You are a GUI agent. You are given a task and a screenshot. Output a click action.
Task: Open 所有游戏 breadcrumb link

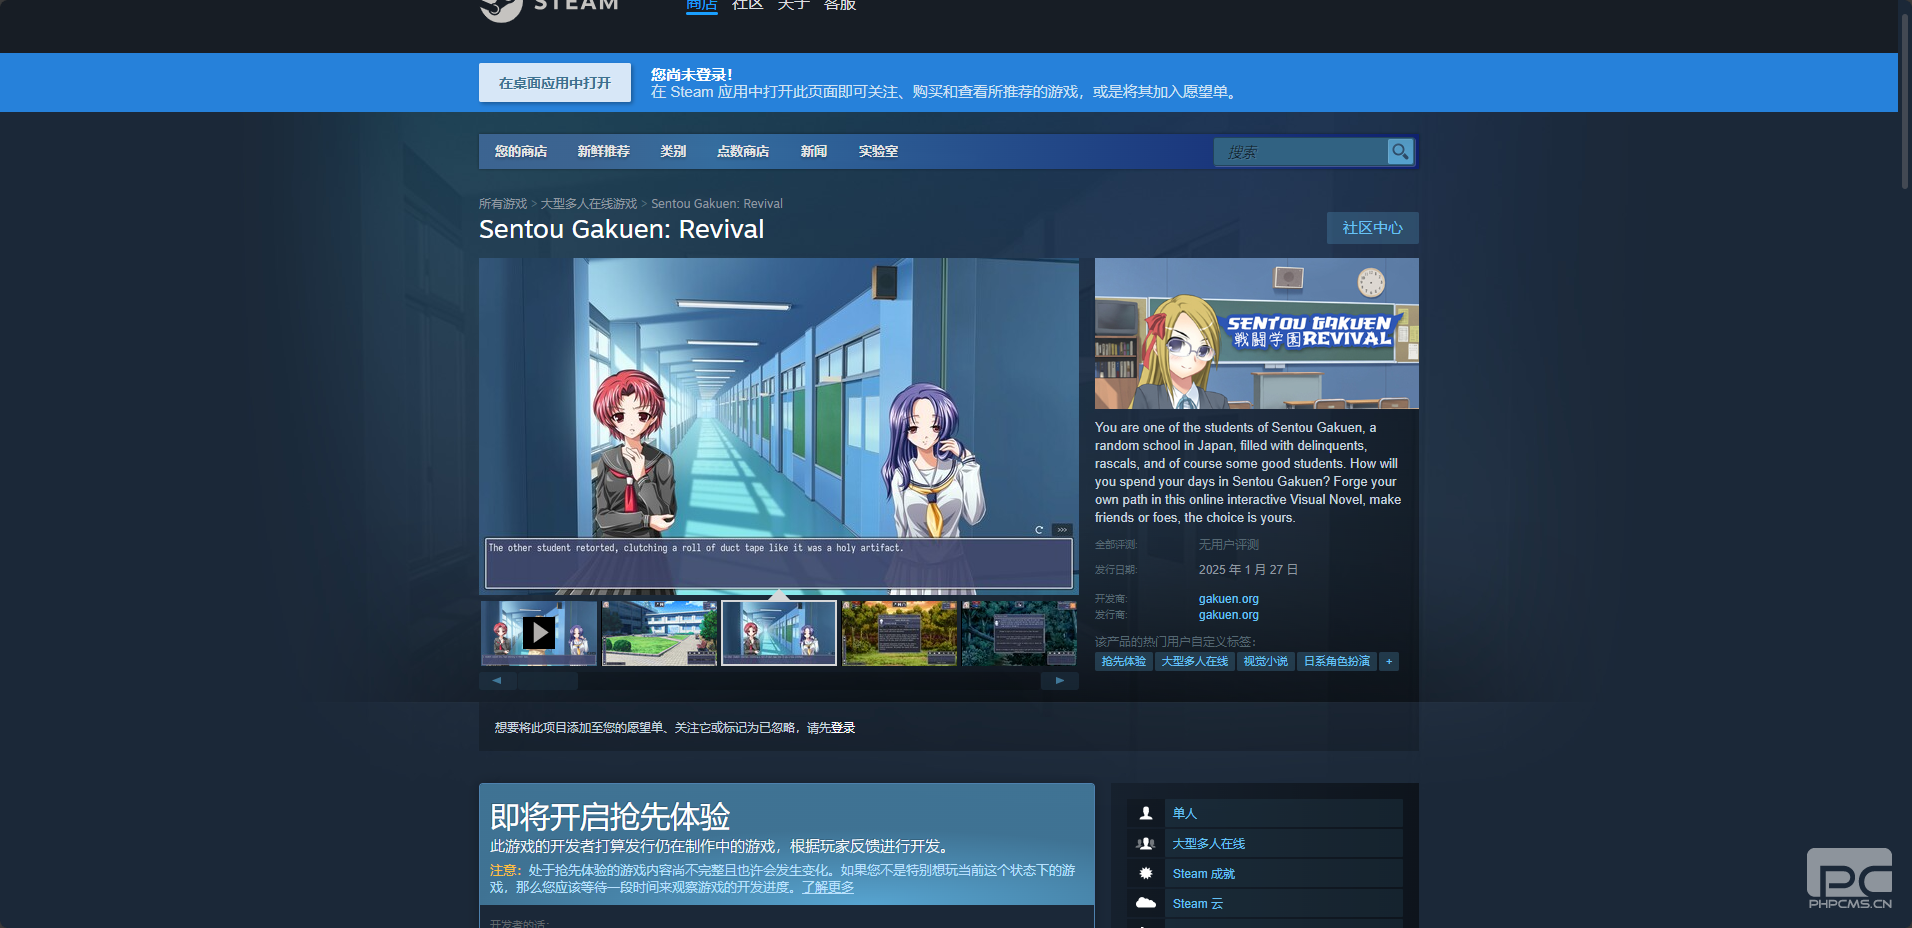click(x=503, y=204)
